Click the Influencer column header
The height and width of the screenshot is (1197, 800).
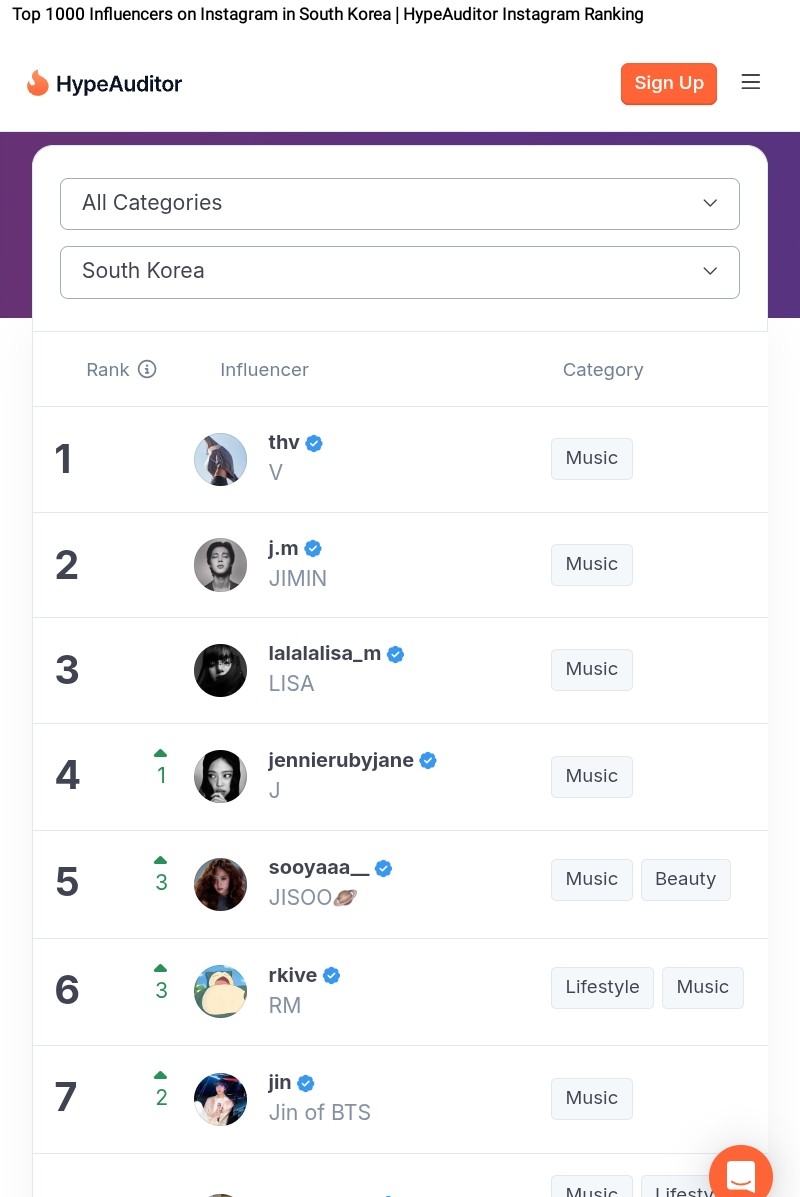click(264, 369)
